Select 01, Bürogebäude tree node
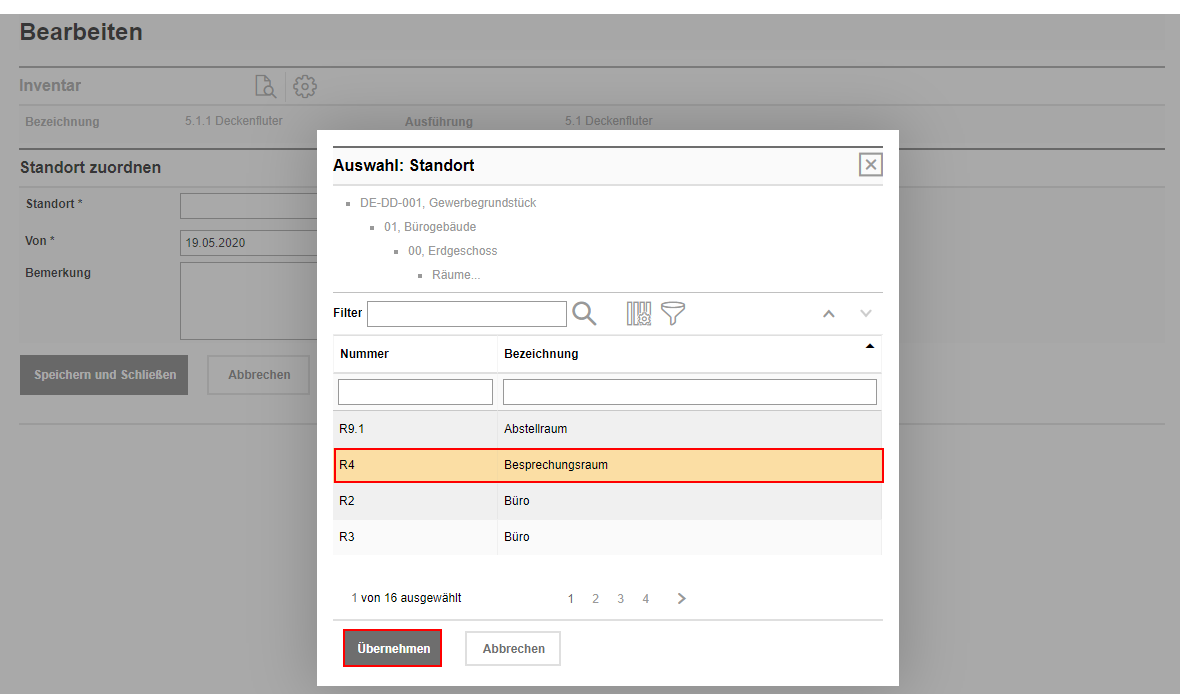The height and width of the screenshot is (694, 1180). coord(430,227)
